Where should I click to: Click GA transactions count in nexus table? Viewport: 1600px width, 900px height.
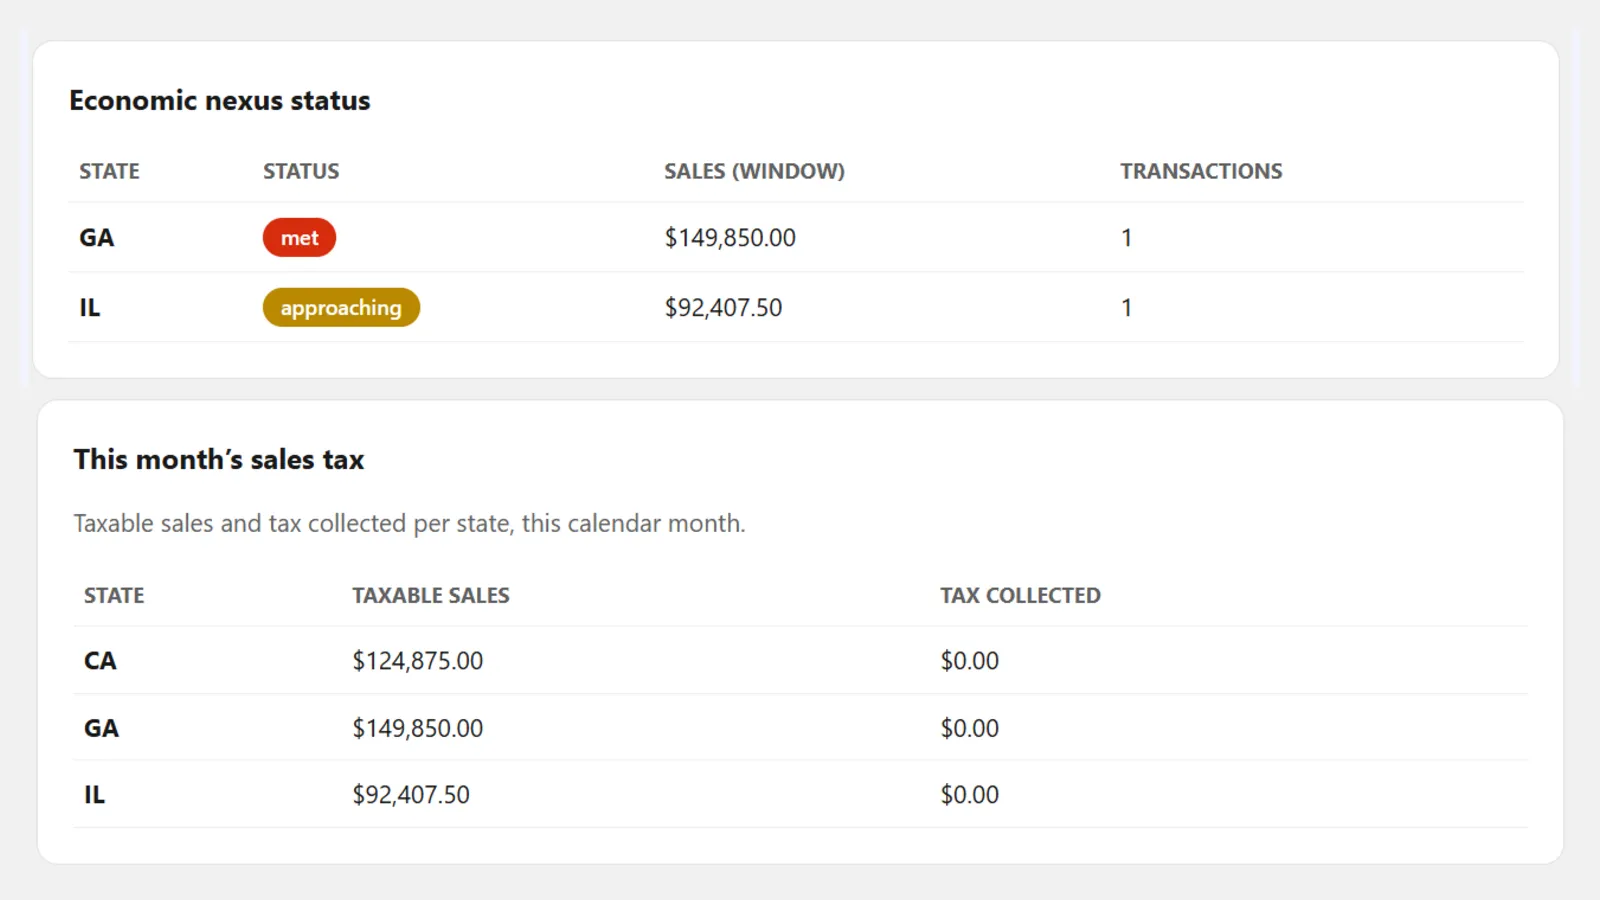coord(1126,238)
